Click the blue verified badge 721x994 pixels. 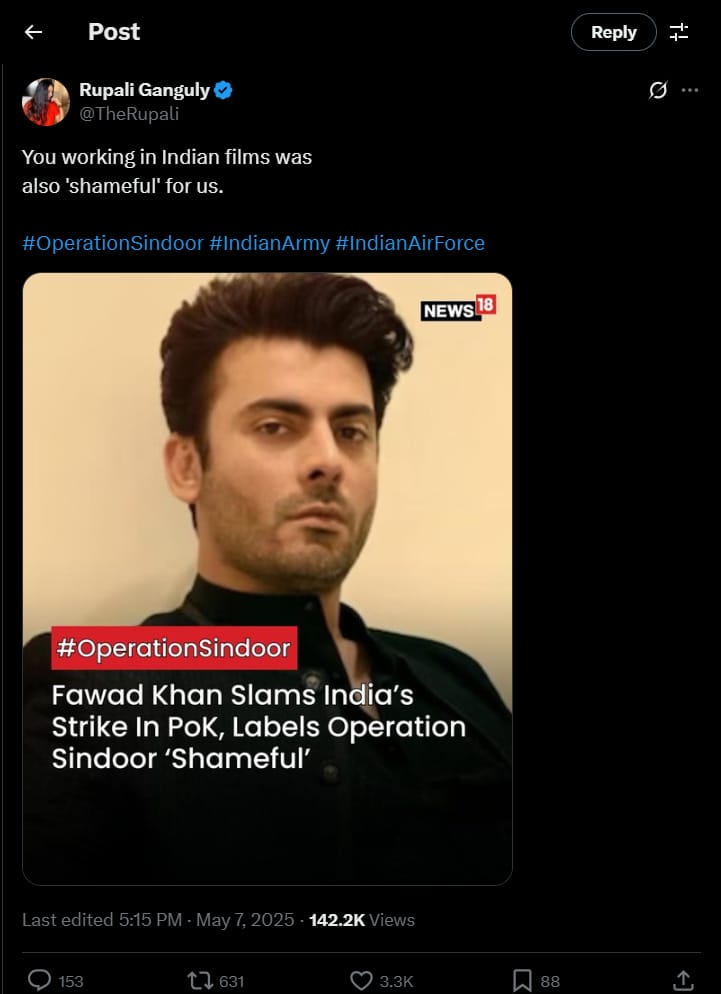coord(223,91)
